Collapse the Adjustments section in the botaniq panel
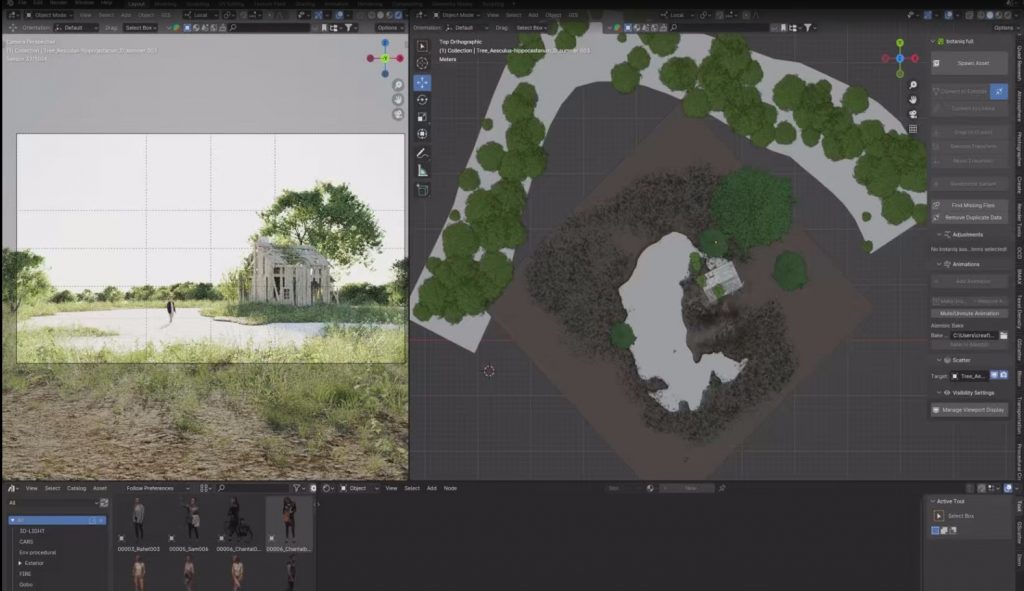Viewport: 1024px width, 591px height. tap(939, 234)
